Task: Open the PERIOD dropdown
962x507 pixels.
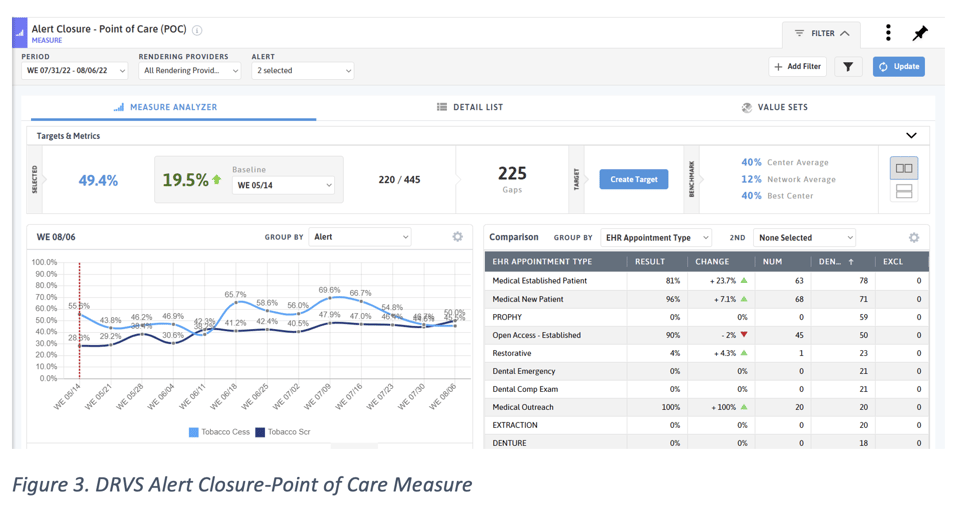Action: coord(74,71)
